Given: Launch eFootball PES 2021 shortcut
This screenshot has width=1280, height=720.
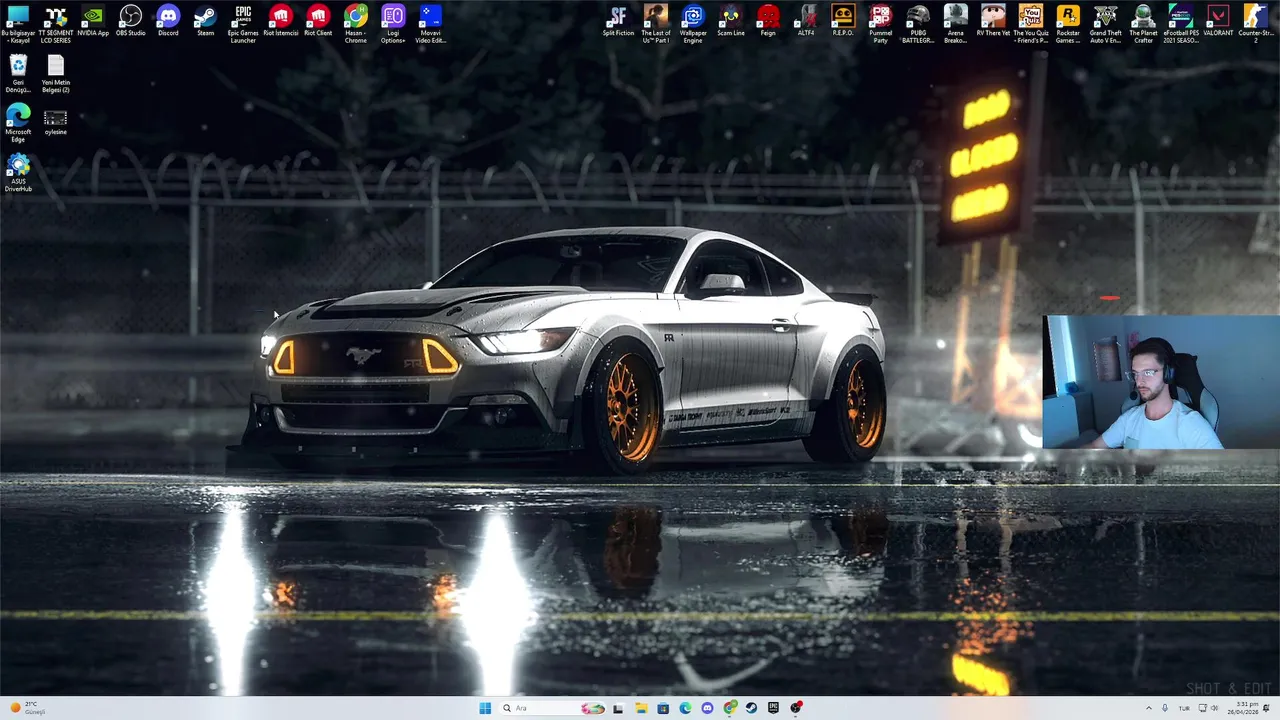Looking at the screenshot, I should click(x=1181, y=23).
